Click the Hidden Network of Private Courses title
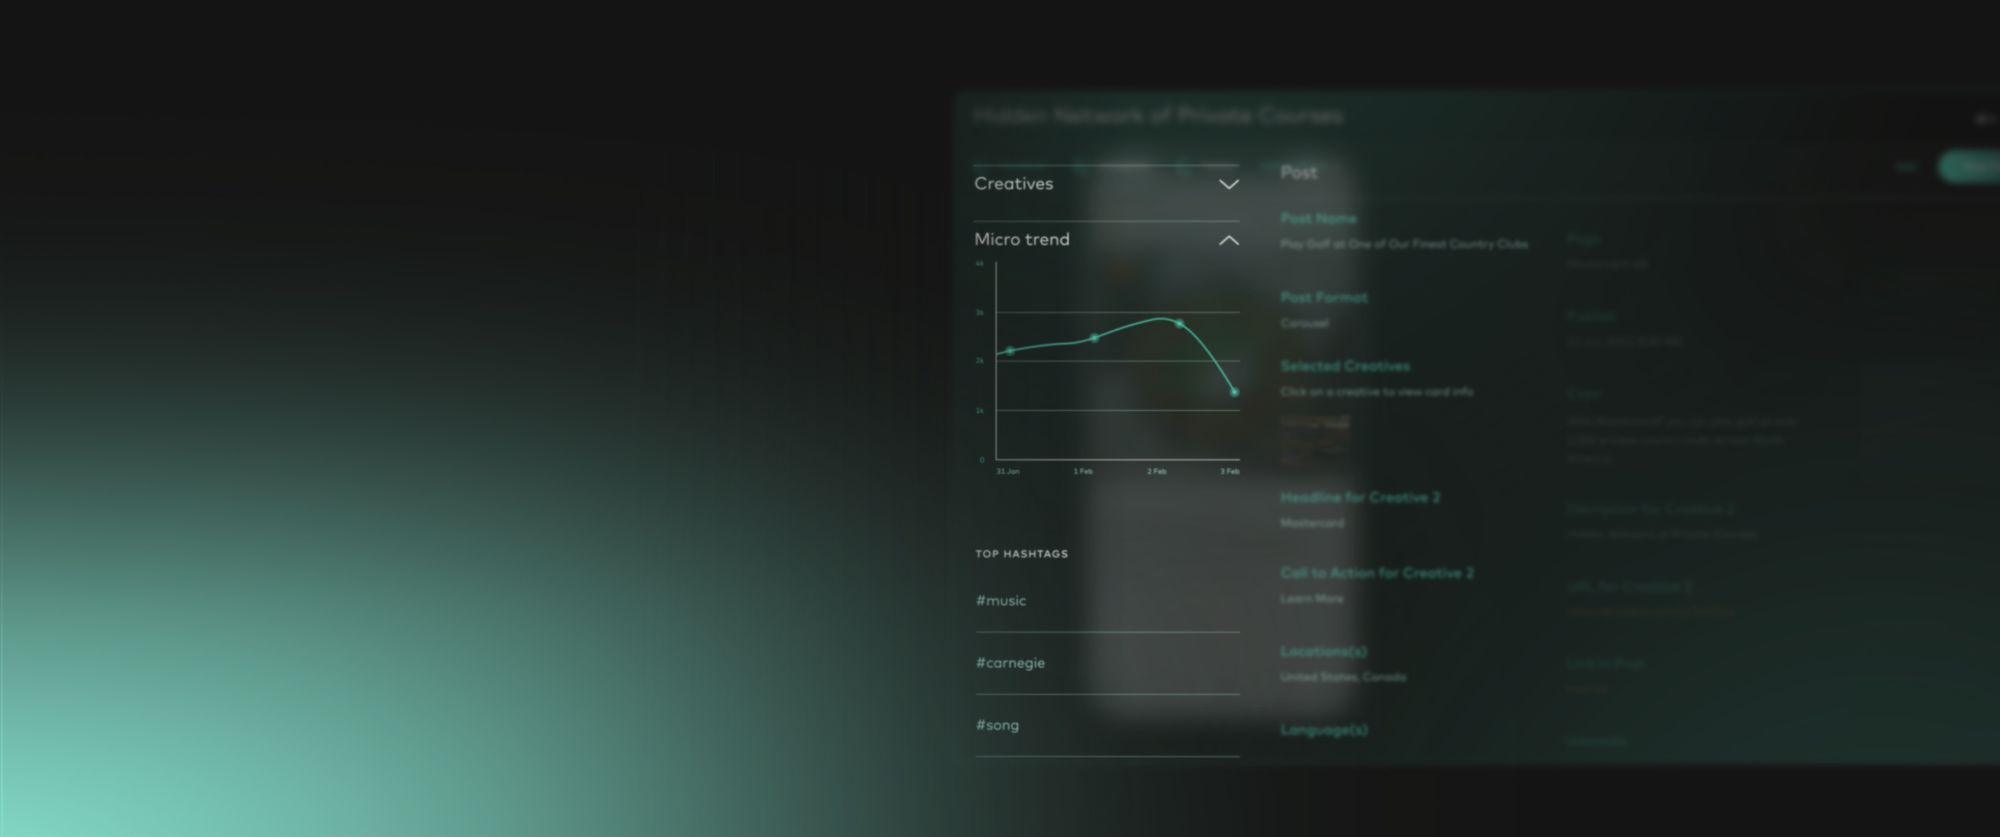The width and height of the screenshot is (2000, 837). (1157, 116)
